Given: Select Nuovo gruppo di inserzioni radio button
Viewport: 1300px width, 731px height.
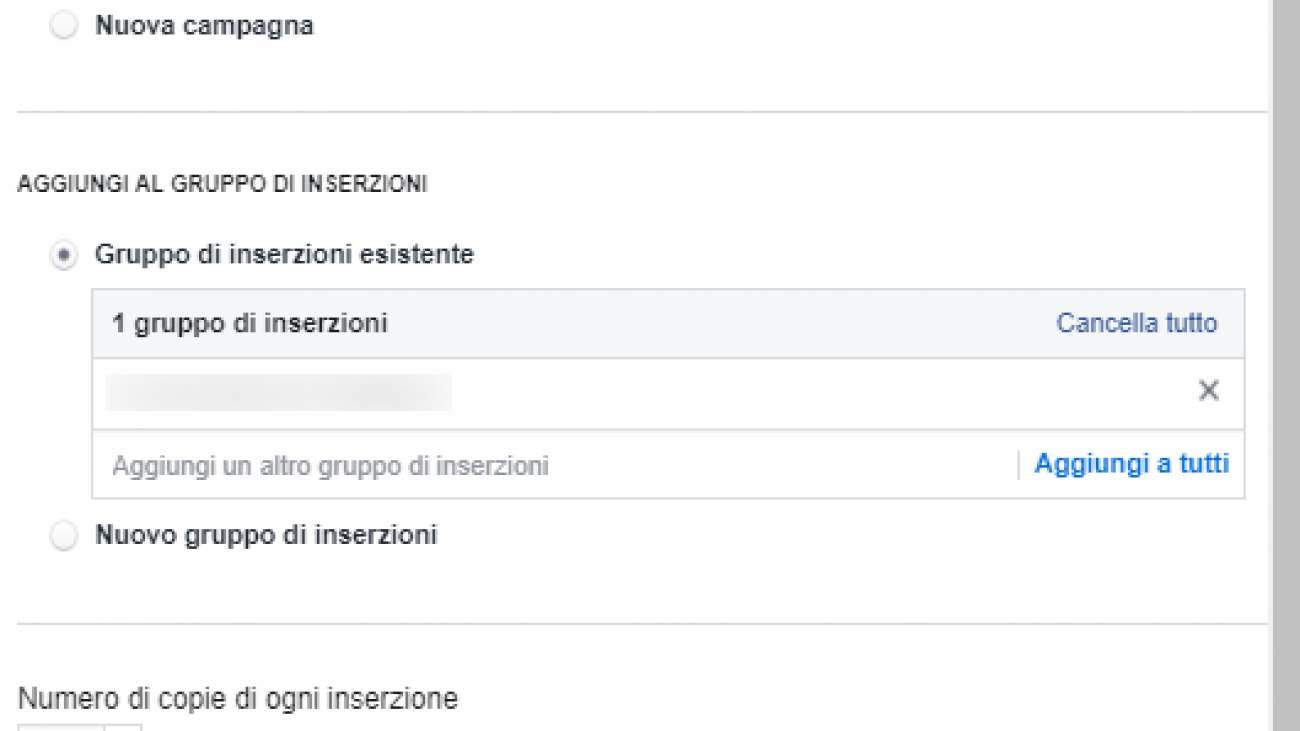Looking at the screenshot, I should click(63, 537).
